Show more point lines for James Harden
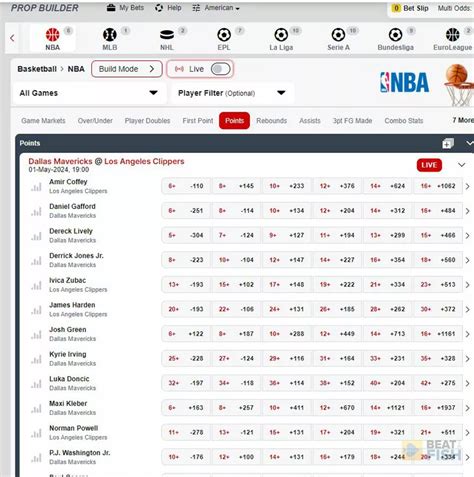The height and width of the screenshot is (477, 474). 467,309
